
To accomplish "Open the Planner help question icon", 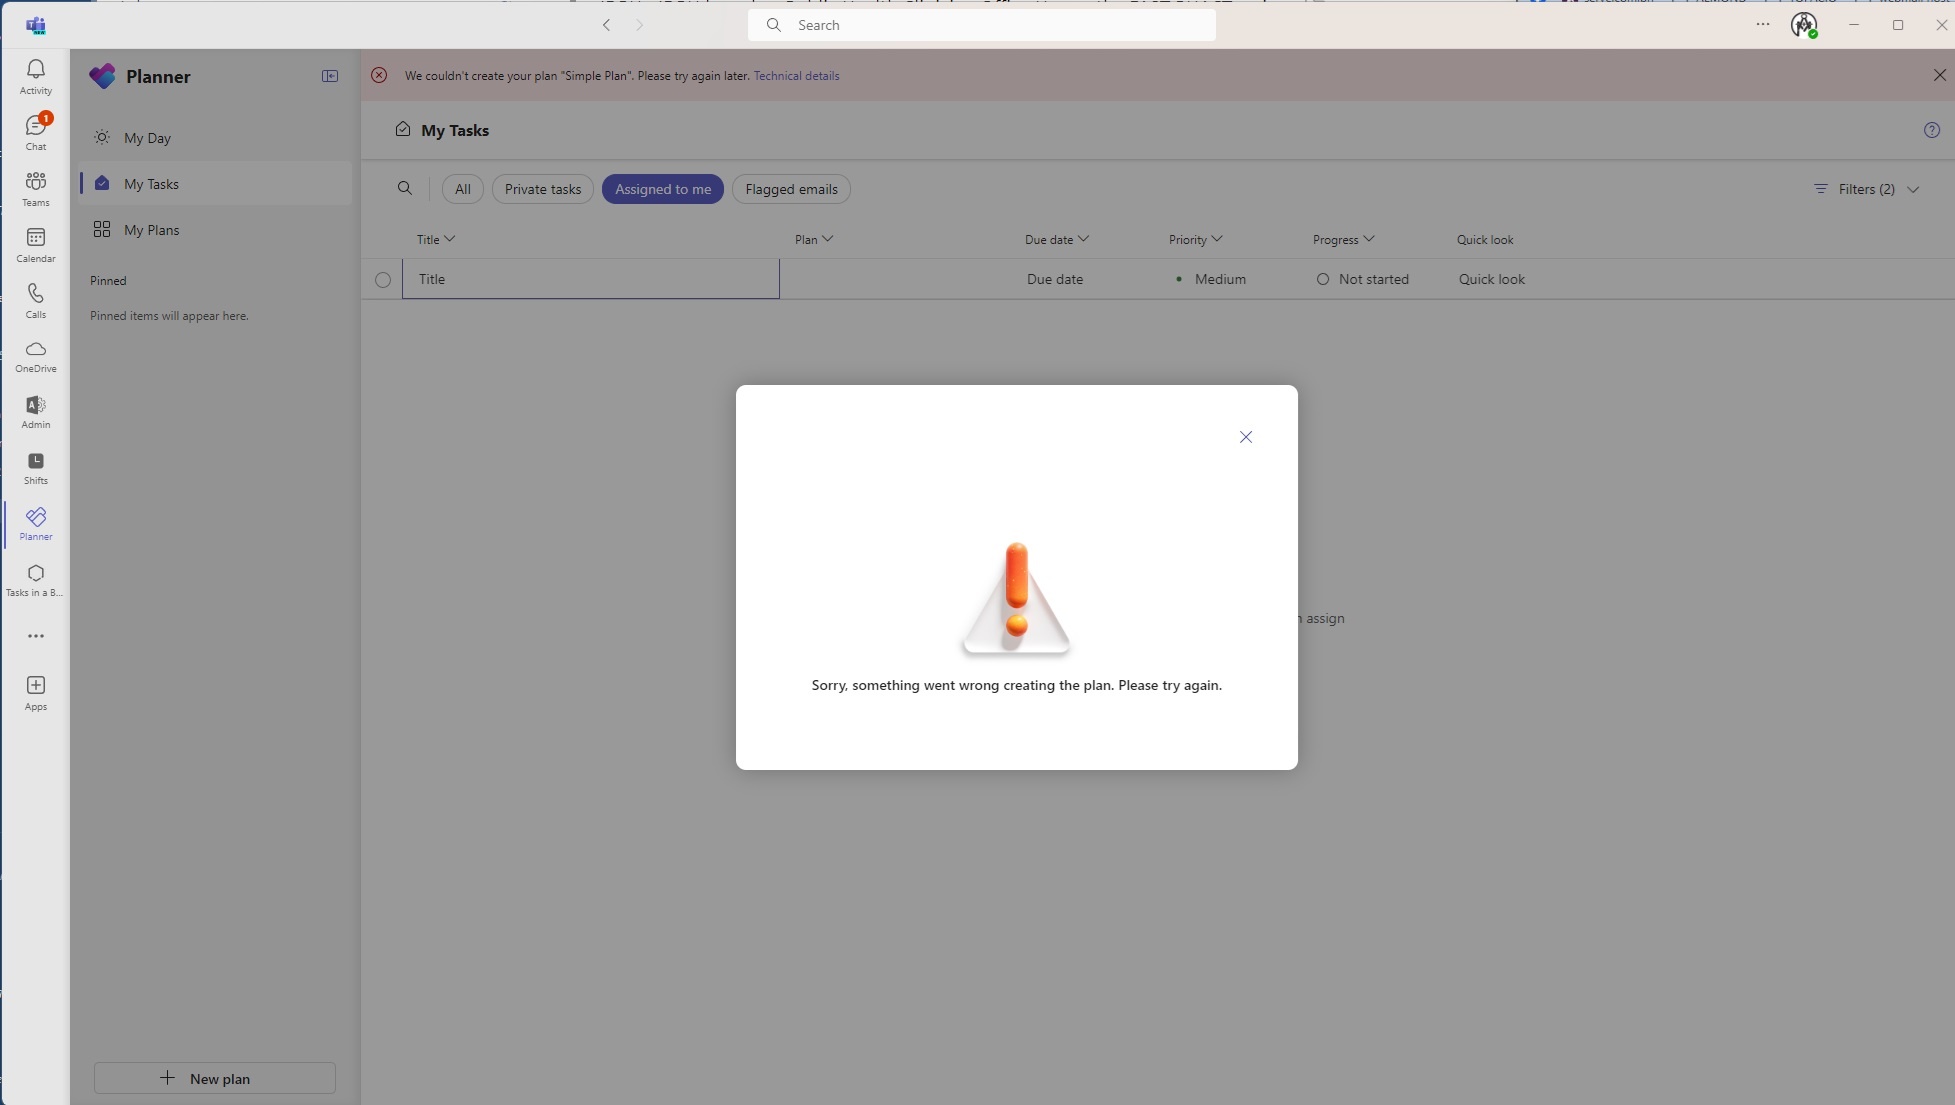I will (1931, 130).
